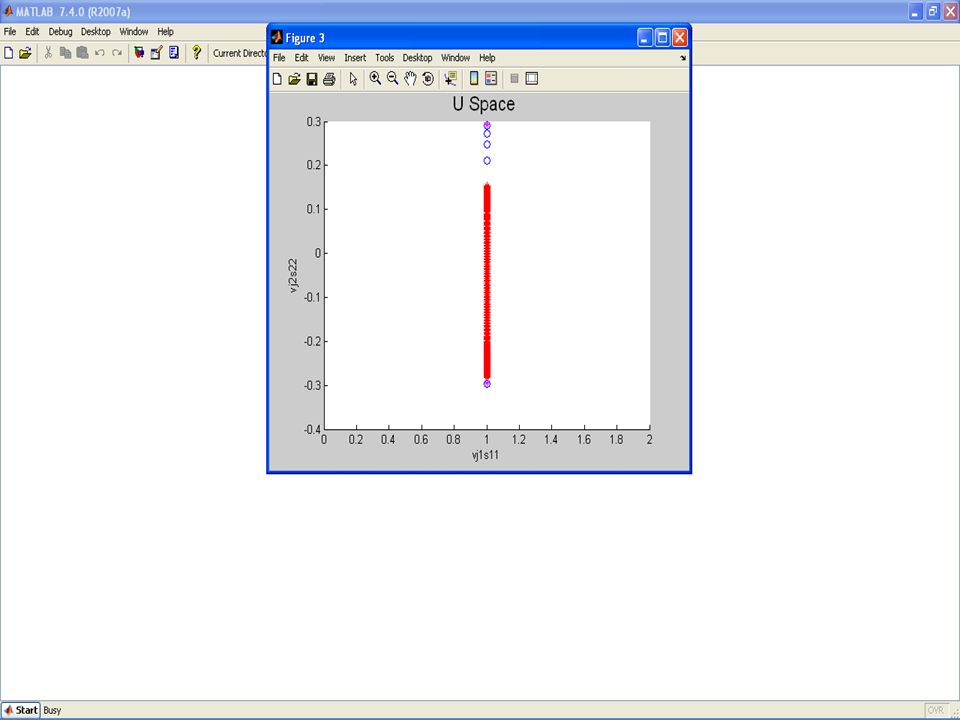Open GUIDE icon in MATLAB toolbar

click(x=156, y=53)
